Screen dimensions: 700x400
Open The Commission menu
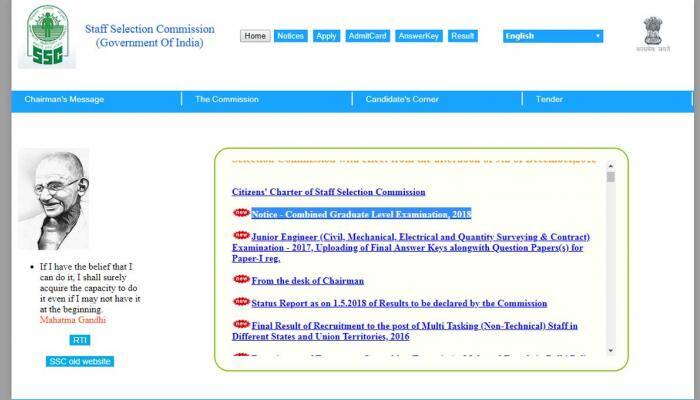pyautogui.click(x=227, y=99)
